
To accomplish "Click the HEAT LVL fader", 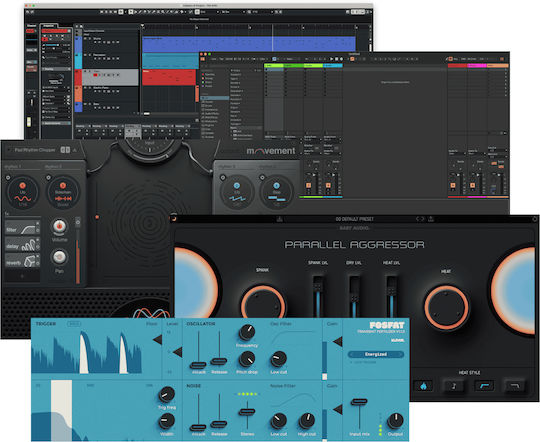I will coord(391,296).
